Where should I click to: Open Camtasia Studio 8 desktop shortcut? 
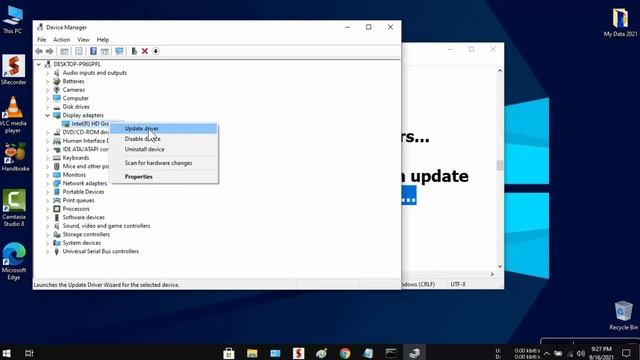[x=14, y=208]
